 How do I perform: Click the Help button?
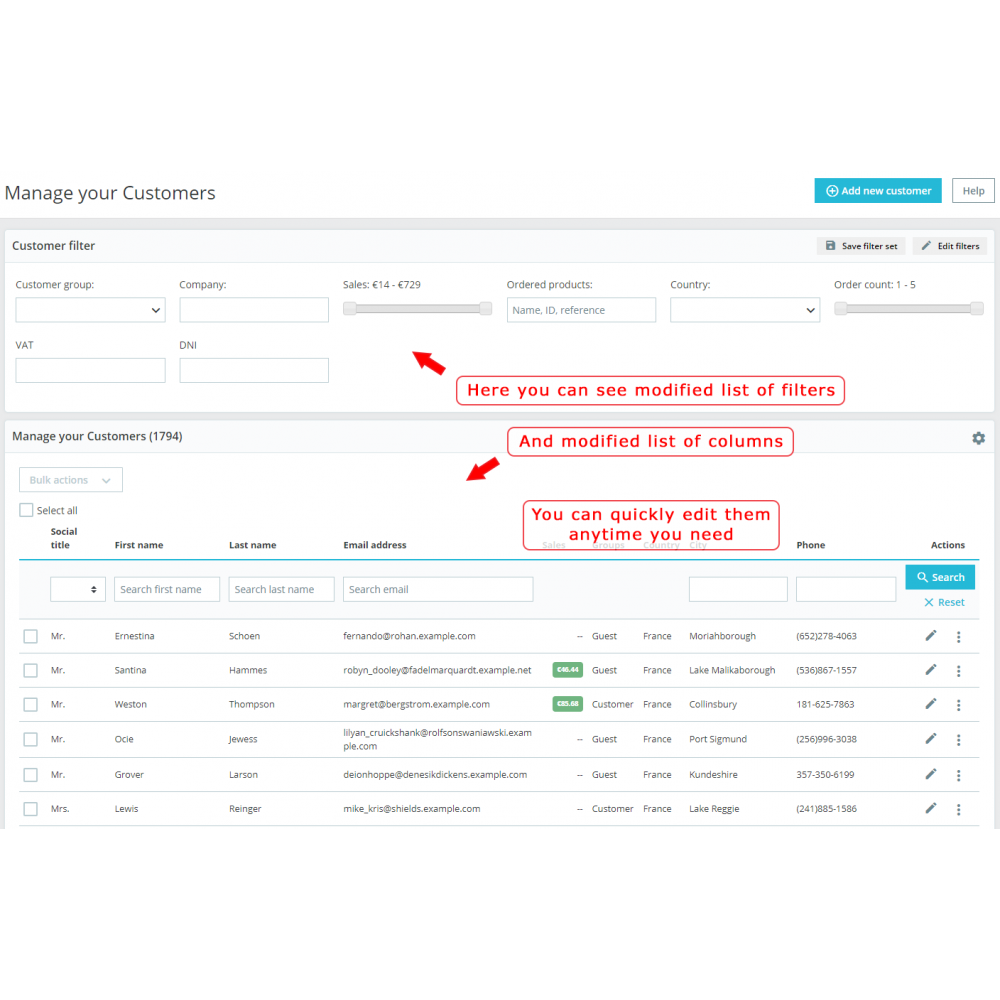(x=972, y=190)
